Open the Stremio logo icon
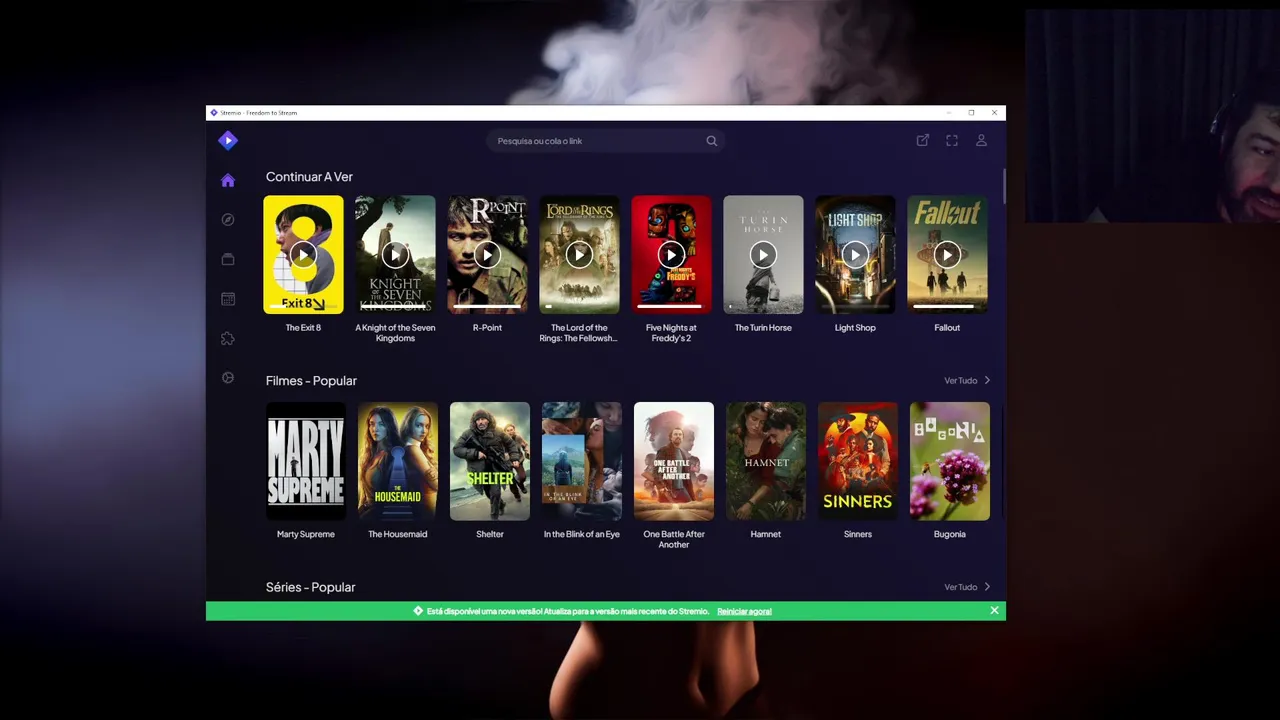This screenshot has width=1280, height=720. click(x=228, y=141)
